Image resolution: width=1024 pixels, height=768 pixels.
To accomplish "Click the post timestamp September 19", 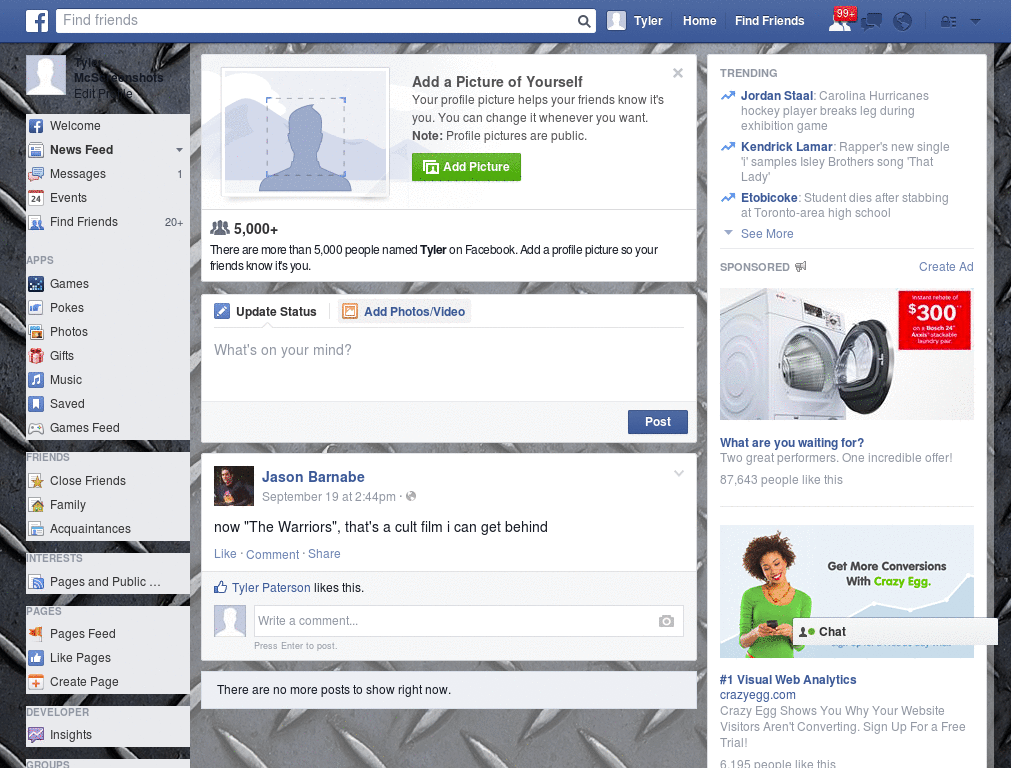I will 328,497.
